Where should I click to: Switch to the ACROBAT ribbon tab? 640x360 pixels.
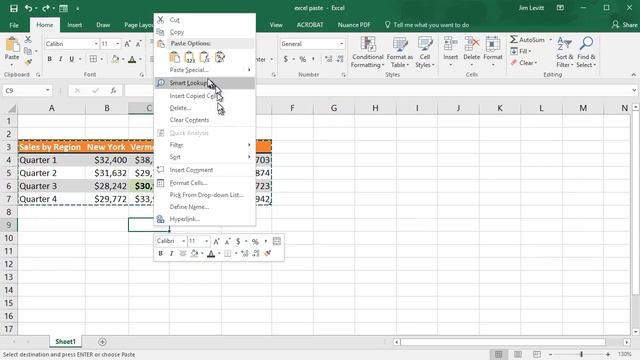pyautogui.click(x=310, y=25)
